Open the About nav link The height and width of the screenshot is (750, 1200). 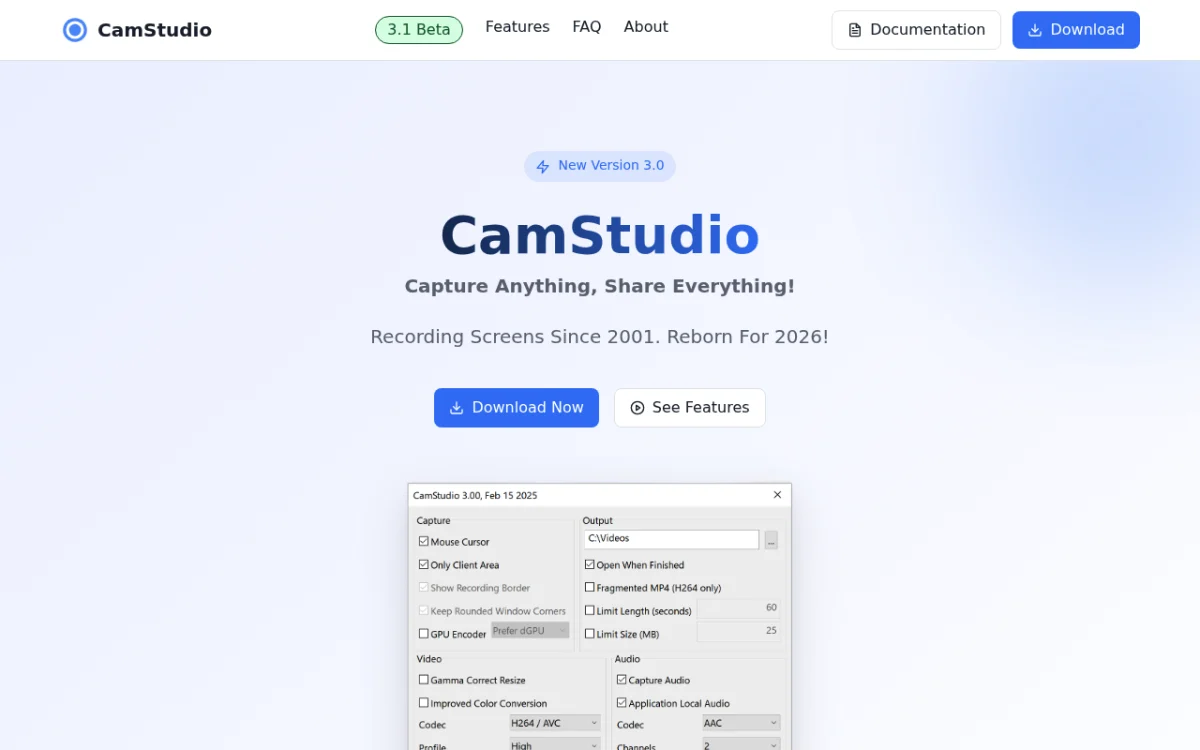pyautogui.click(x=646, y=27)
